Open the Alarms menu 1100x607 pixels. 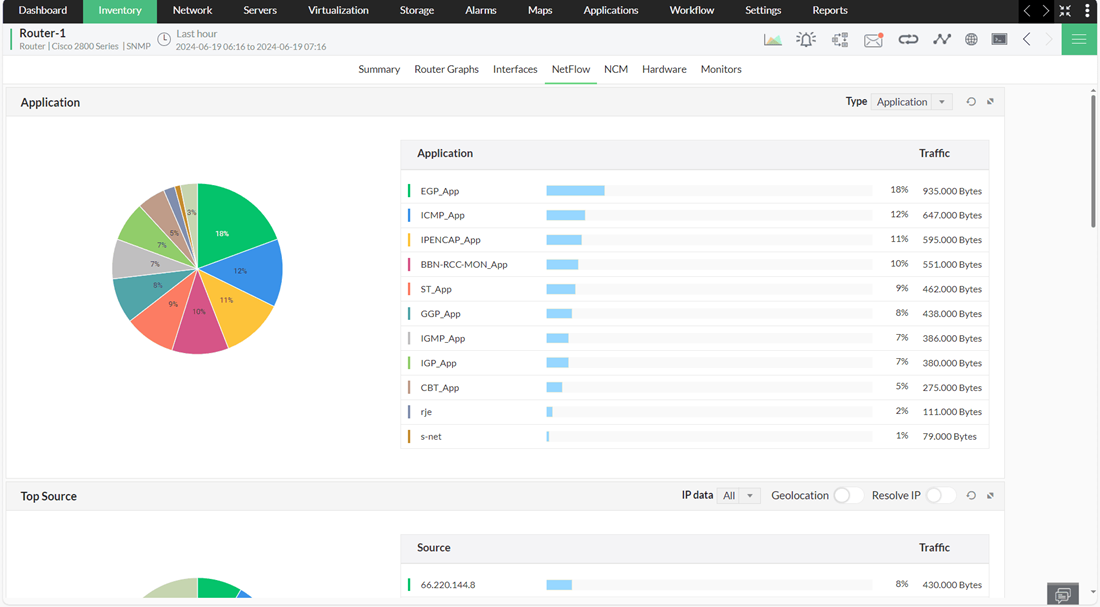[x=481, y=11]
